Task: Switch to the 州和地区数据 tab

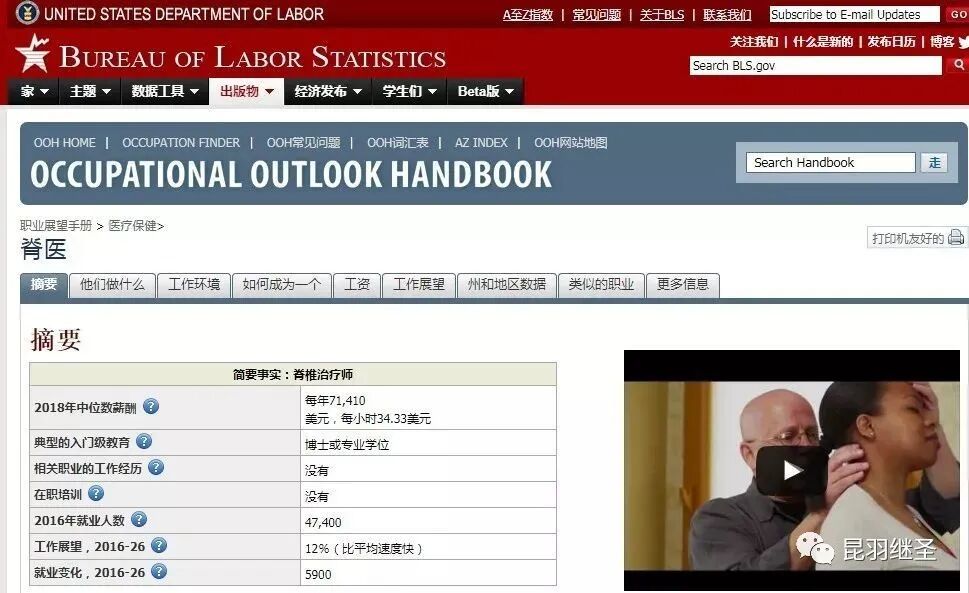Action: pyautogui.click(x=507, y=285)
